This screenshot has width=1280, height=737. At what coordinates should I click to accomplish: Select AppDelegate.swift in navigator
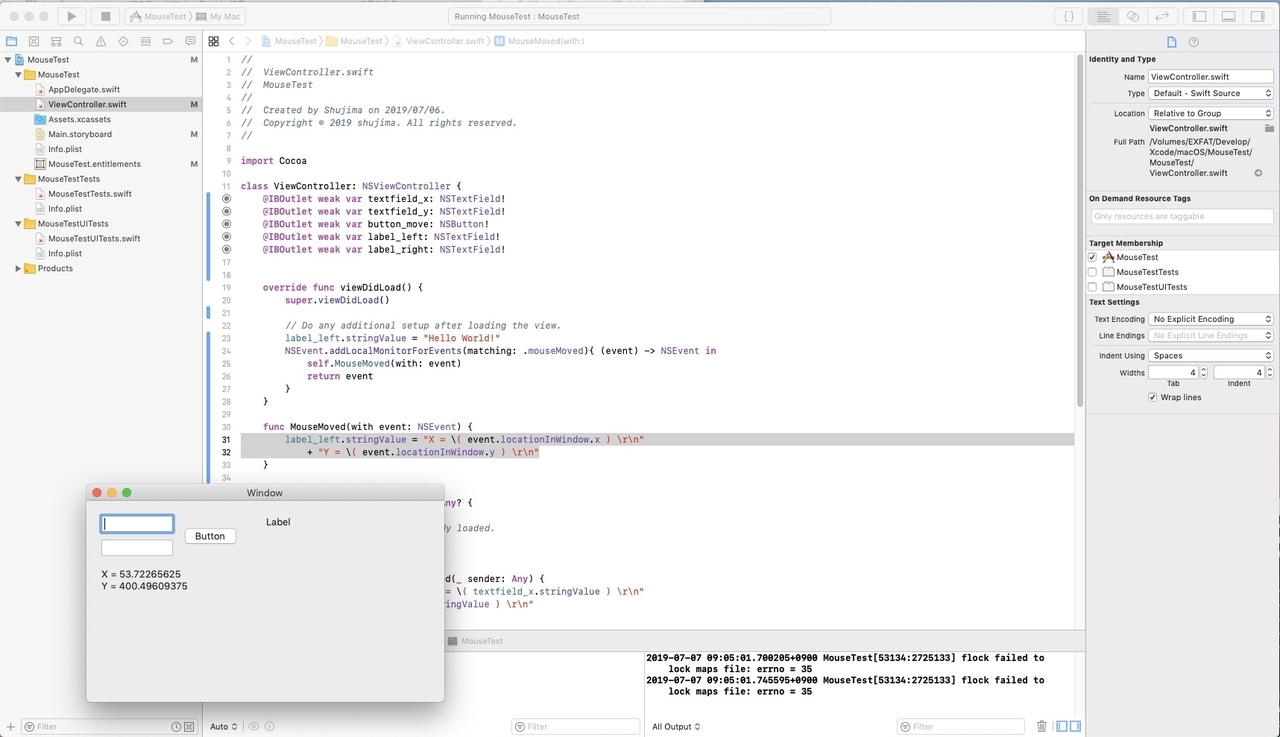click(84, 89)
